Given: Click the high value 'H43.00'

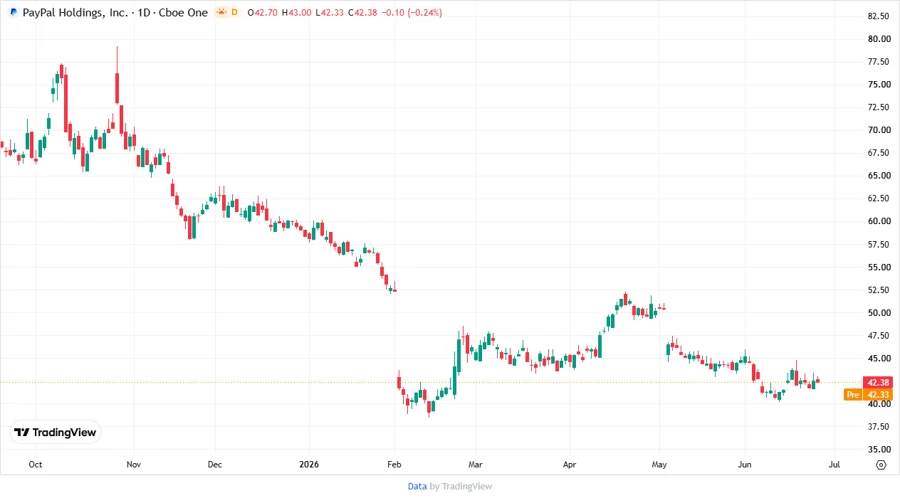Looking at the screenshot, I should pos(296,13).
